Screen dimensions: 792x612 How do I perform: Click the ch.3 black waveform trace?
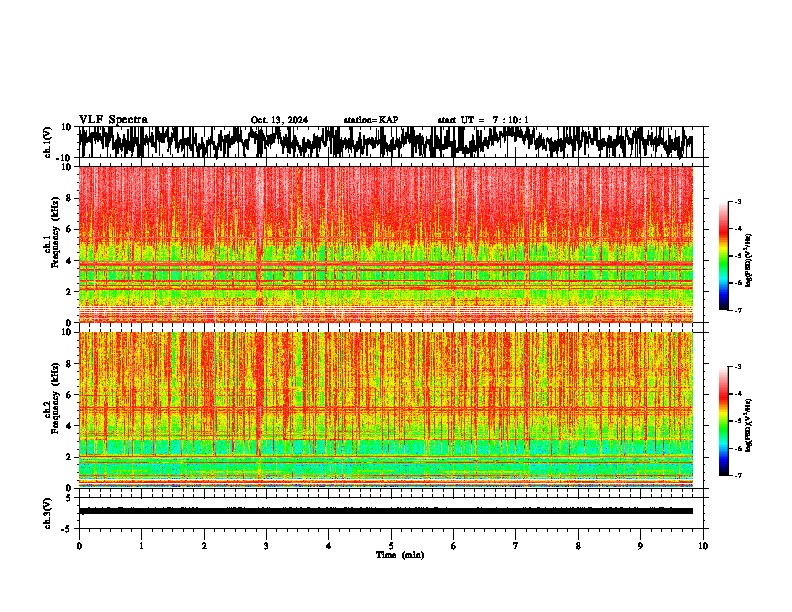pyautogui.click(x=386, y=511)
